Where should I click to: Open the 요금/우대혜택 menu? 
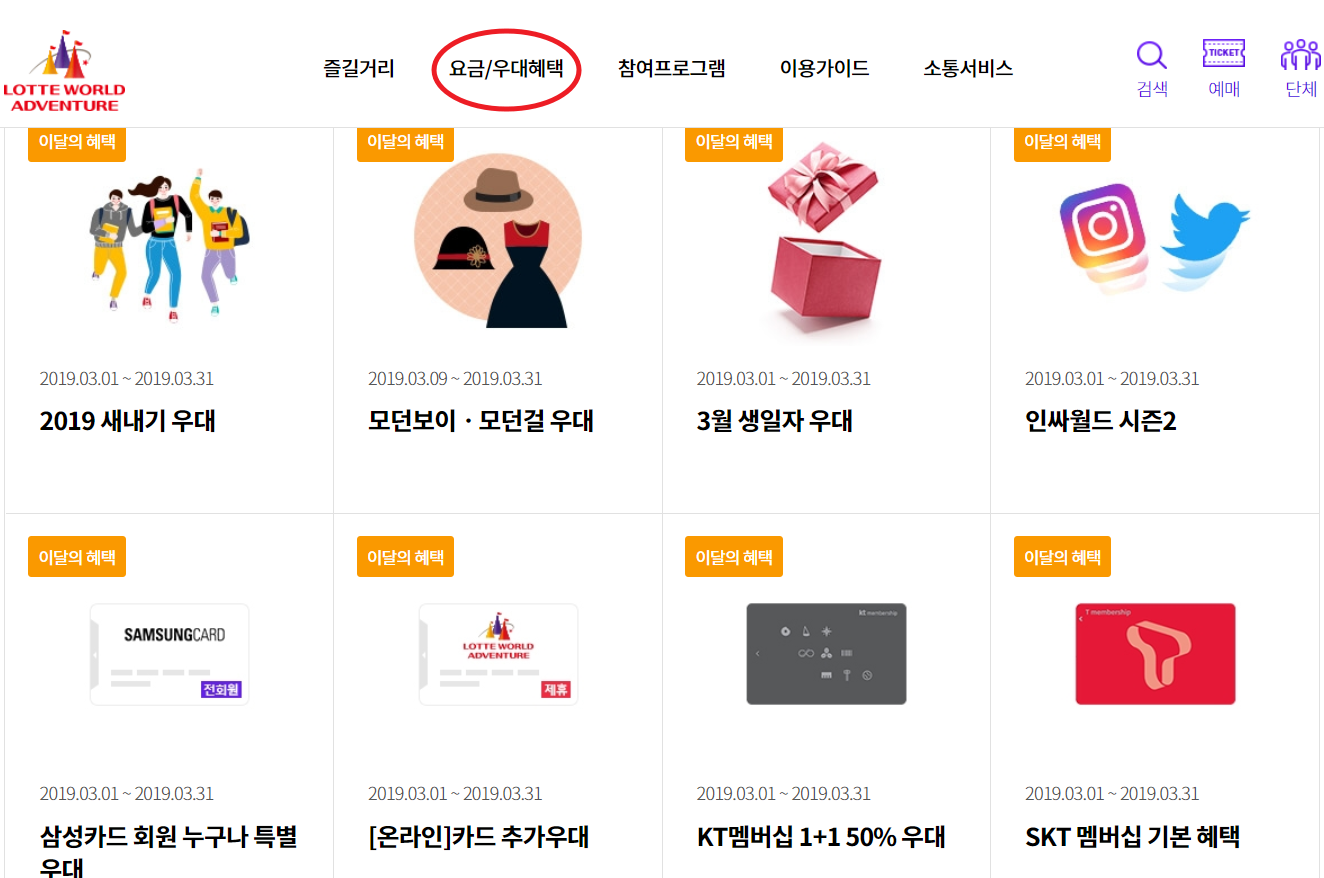click(x=506, y=69)
